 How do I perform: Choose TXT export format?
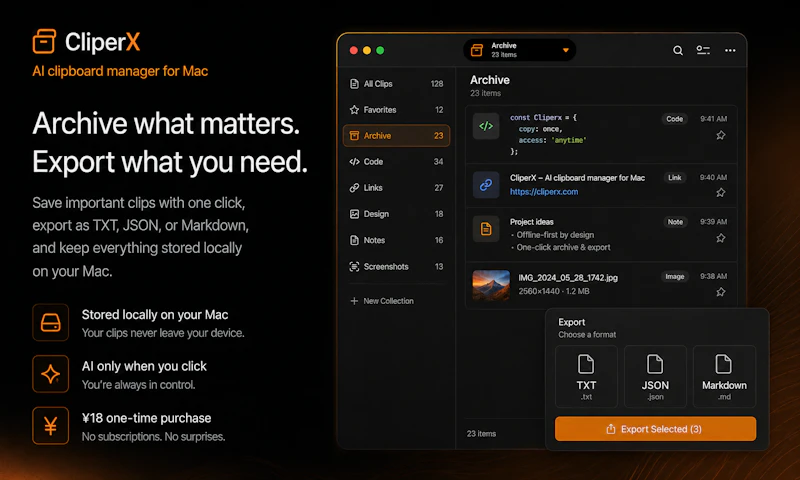tap(586, 376)
